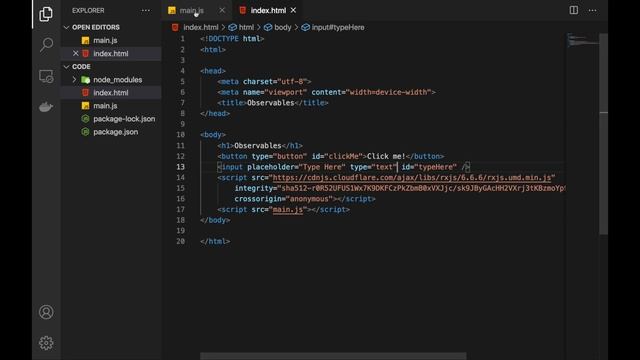Viewport: 640px width, 360px height.
Task: Close index.html in Open Editors list
Action: (x=76, y=53)
